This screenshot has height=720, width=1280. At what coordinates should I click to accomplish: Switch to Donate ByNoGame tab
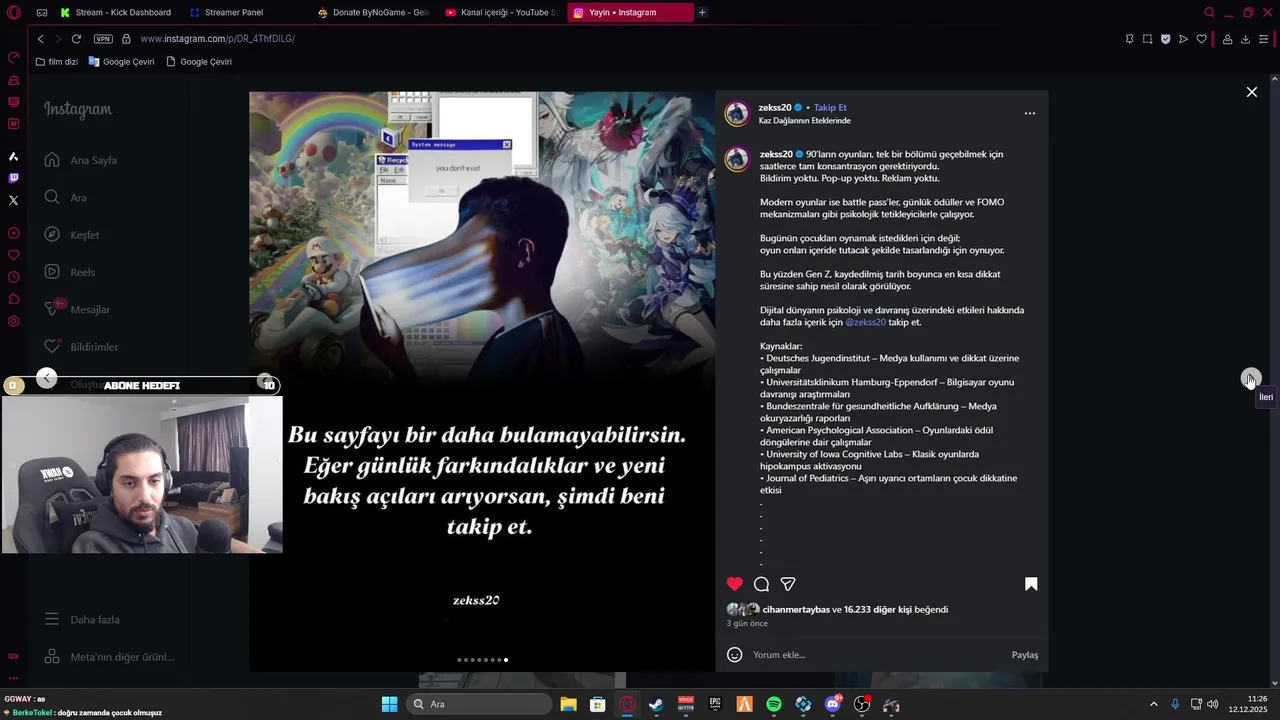coord(373,12)
